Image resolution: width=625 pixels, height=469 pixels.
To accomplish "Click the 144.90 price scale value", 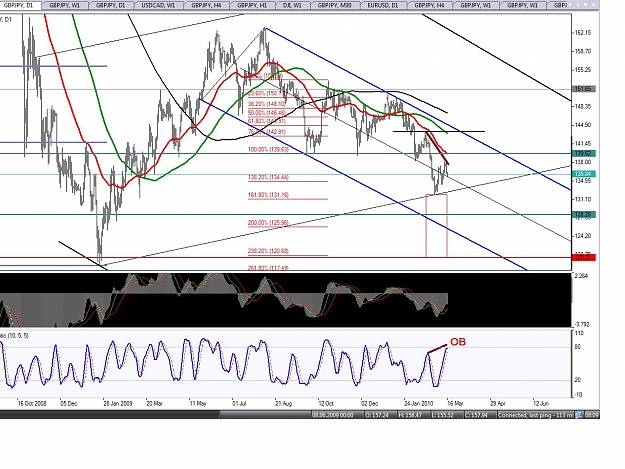I will [583, 125].
